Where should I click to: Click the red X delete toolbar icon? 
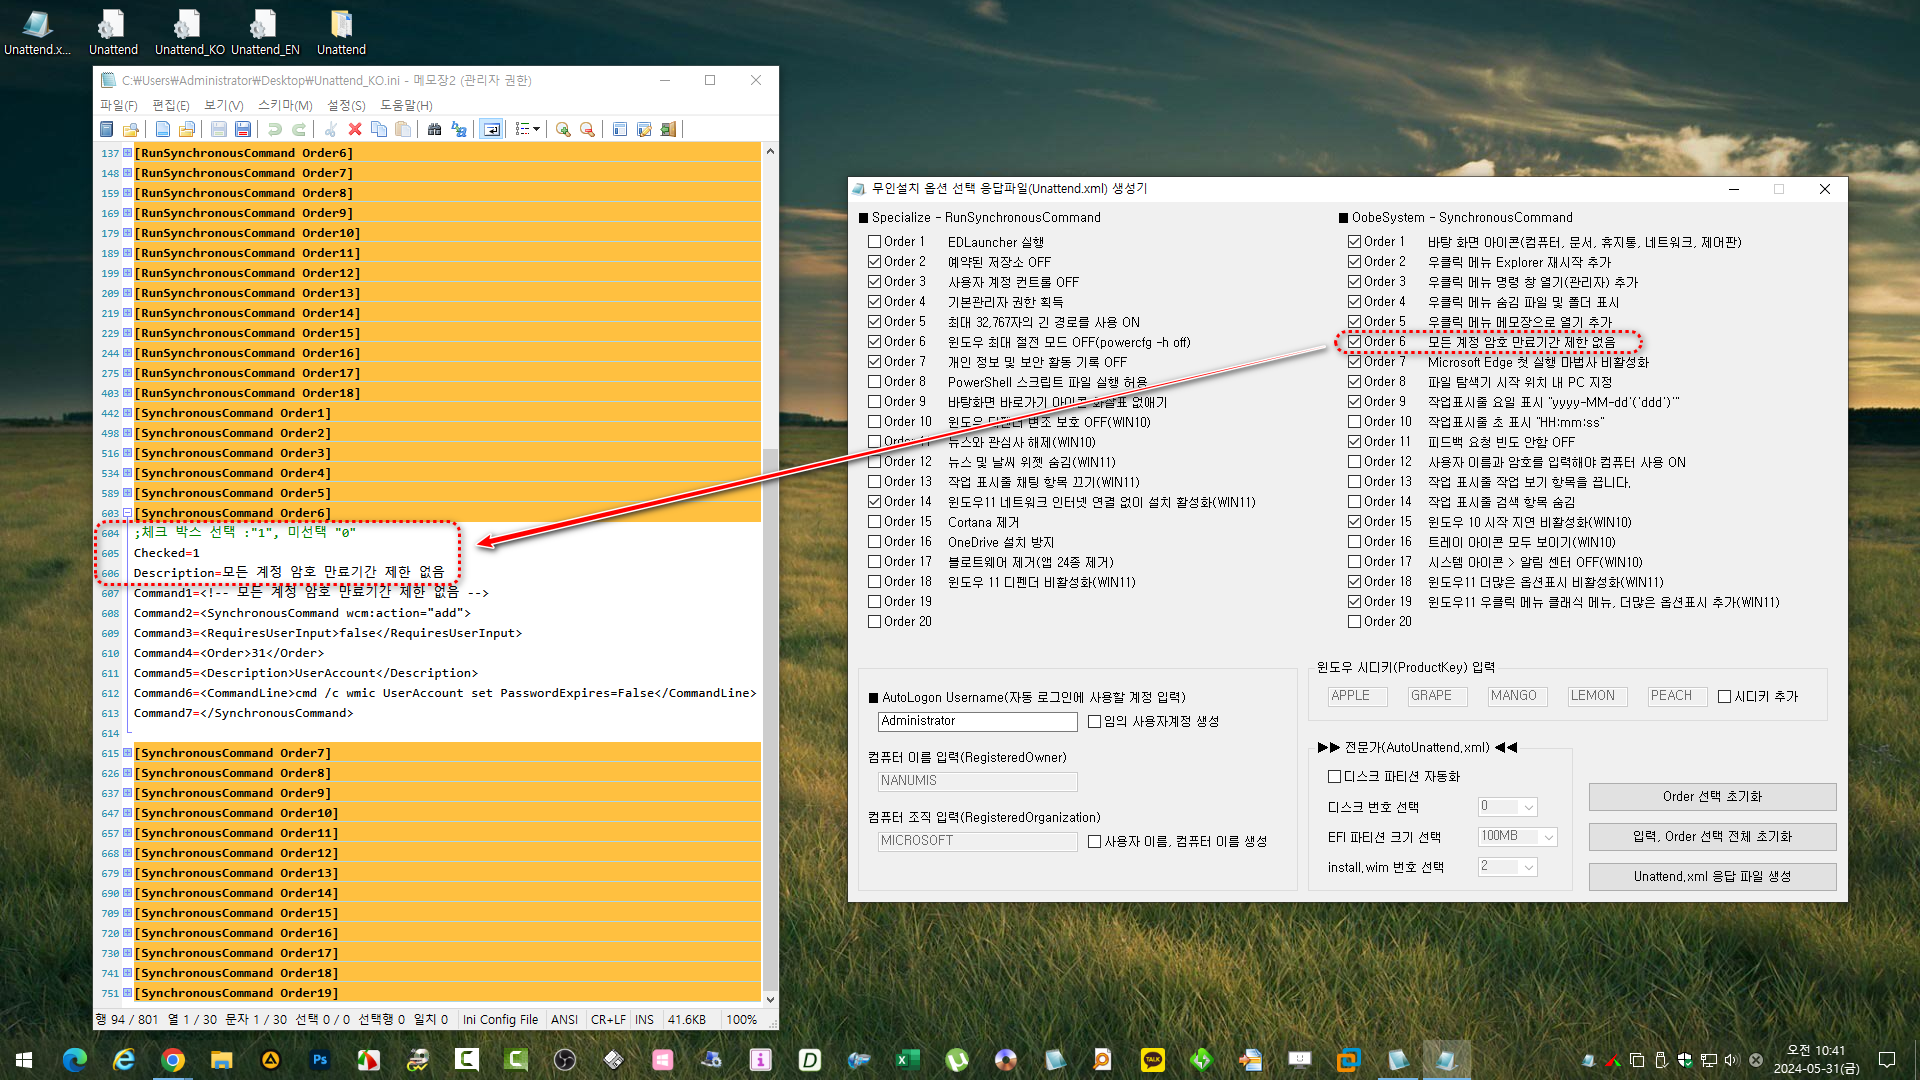click(x=355, y=129)
